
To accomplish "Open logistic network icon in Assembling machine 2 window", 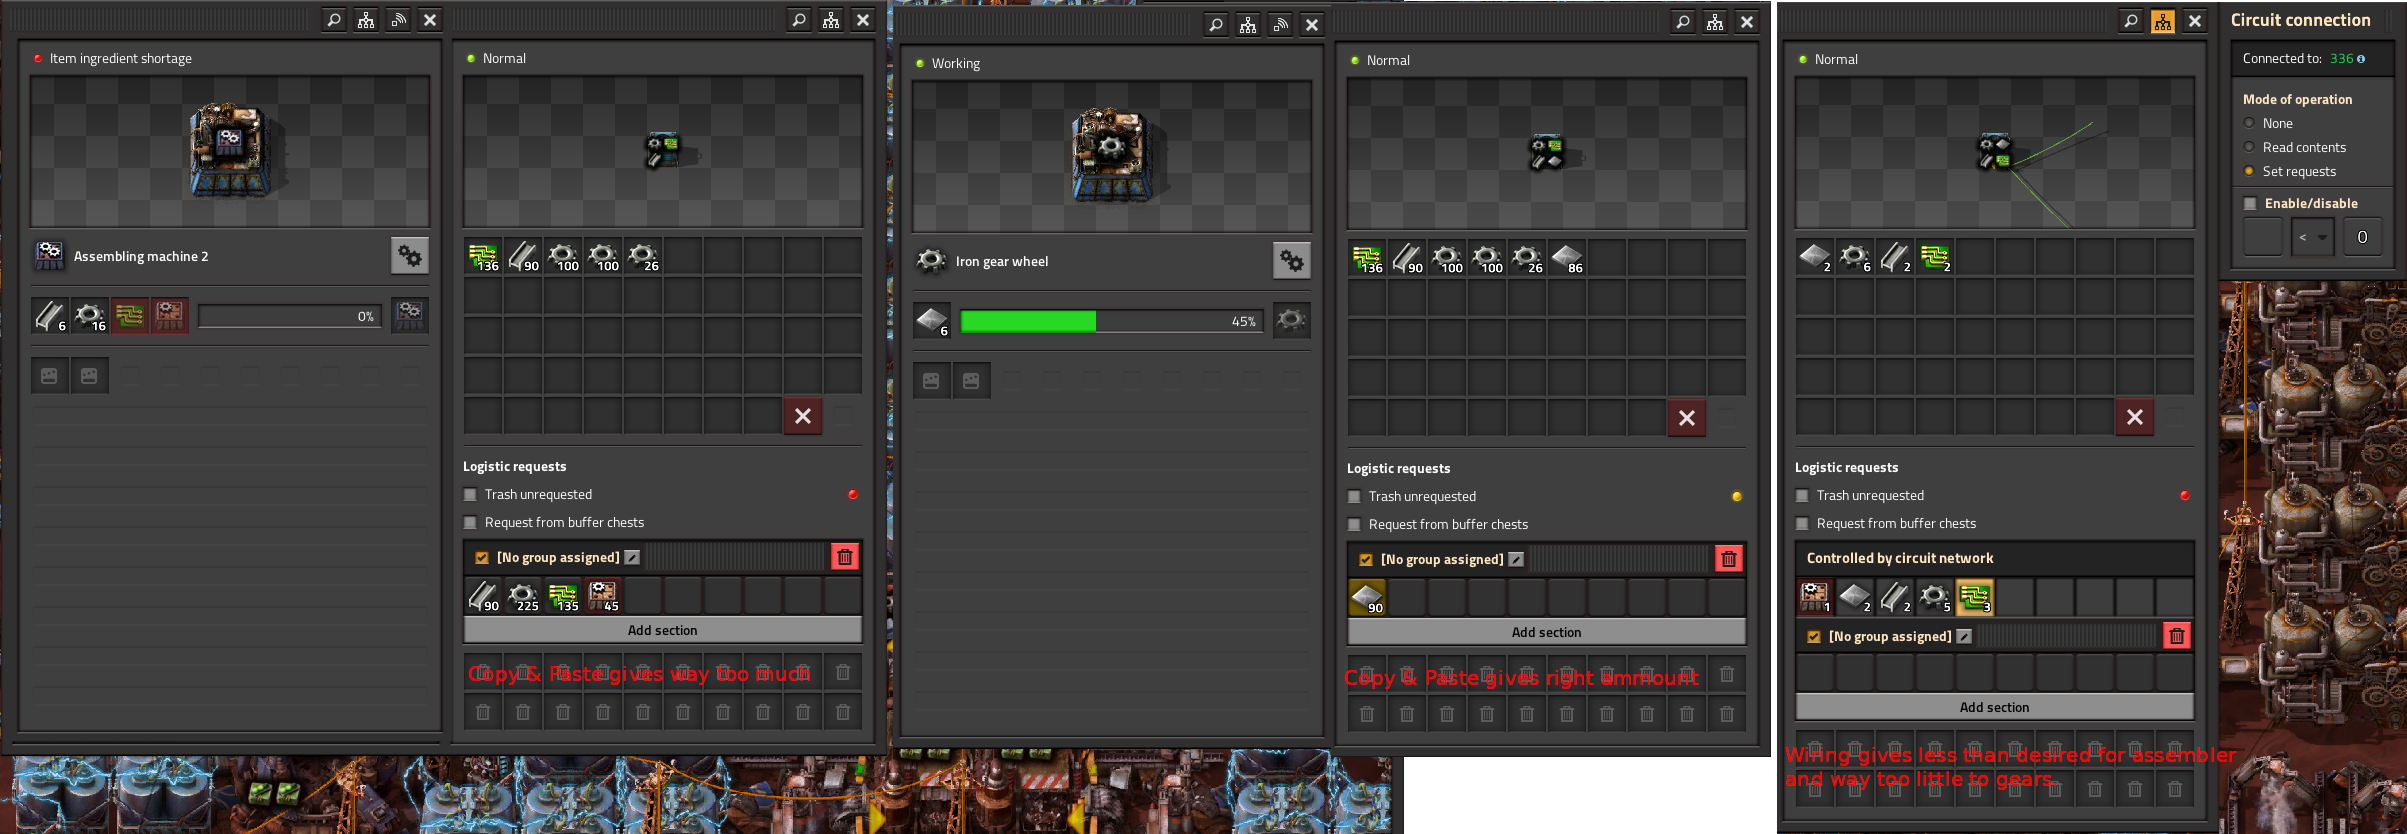I will [x=366, y=20].
